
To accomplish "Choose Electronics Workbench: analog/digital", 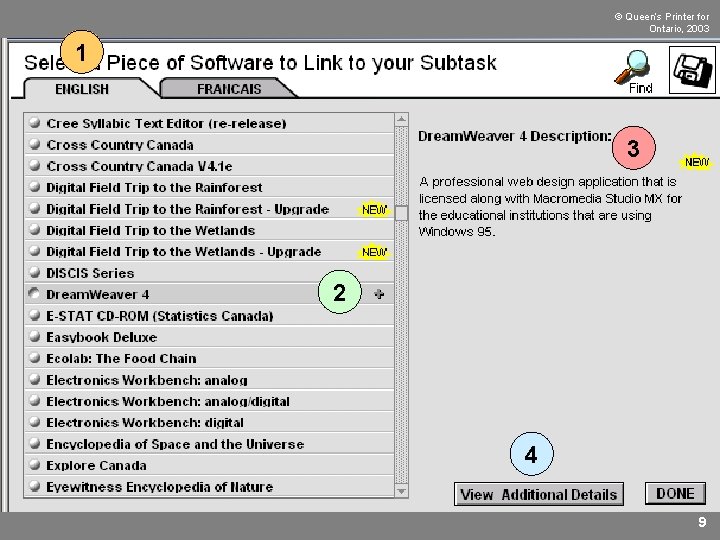I will click(x=209, y=401).
